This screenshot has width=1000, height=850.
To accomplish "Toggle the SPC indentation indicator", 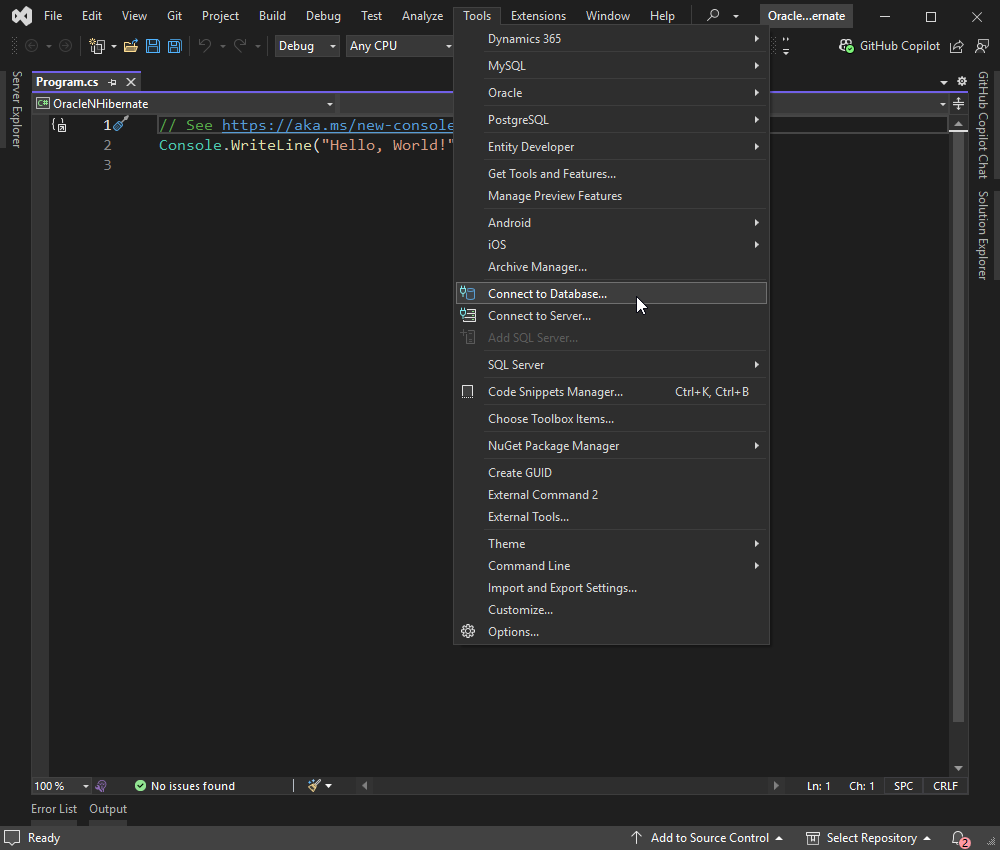I will coord(903,786).
